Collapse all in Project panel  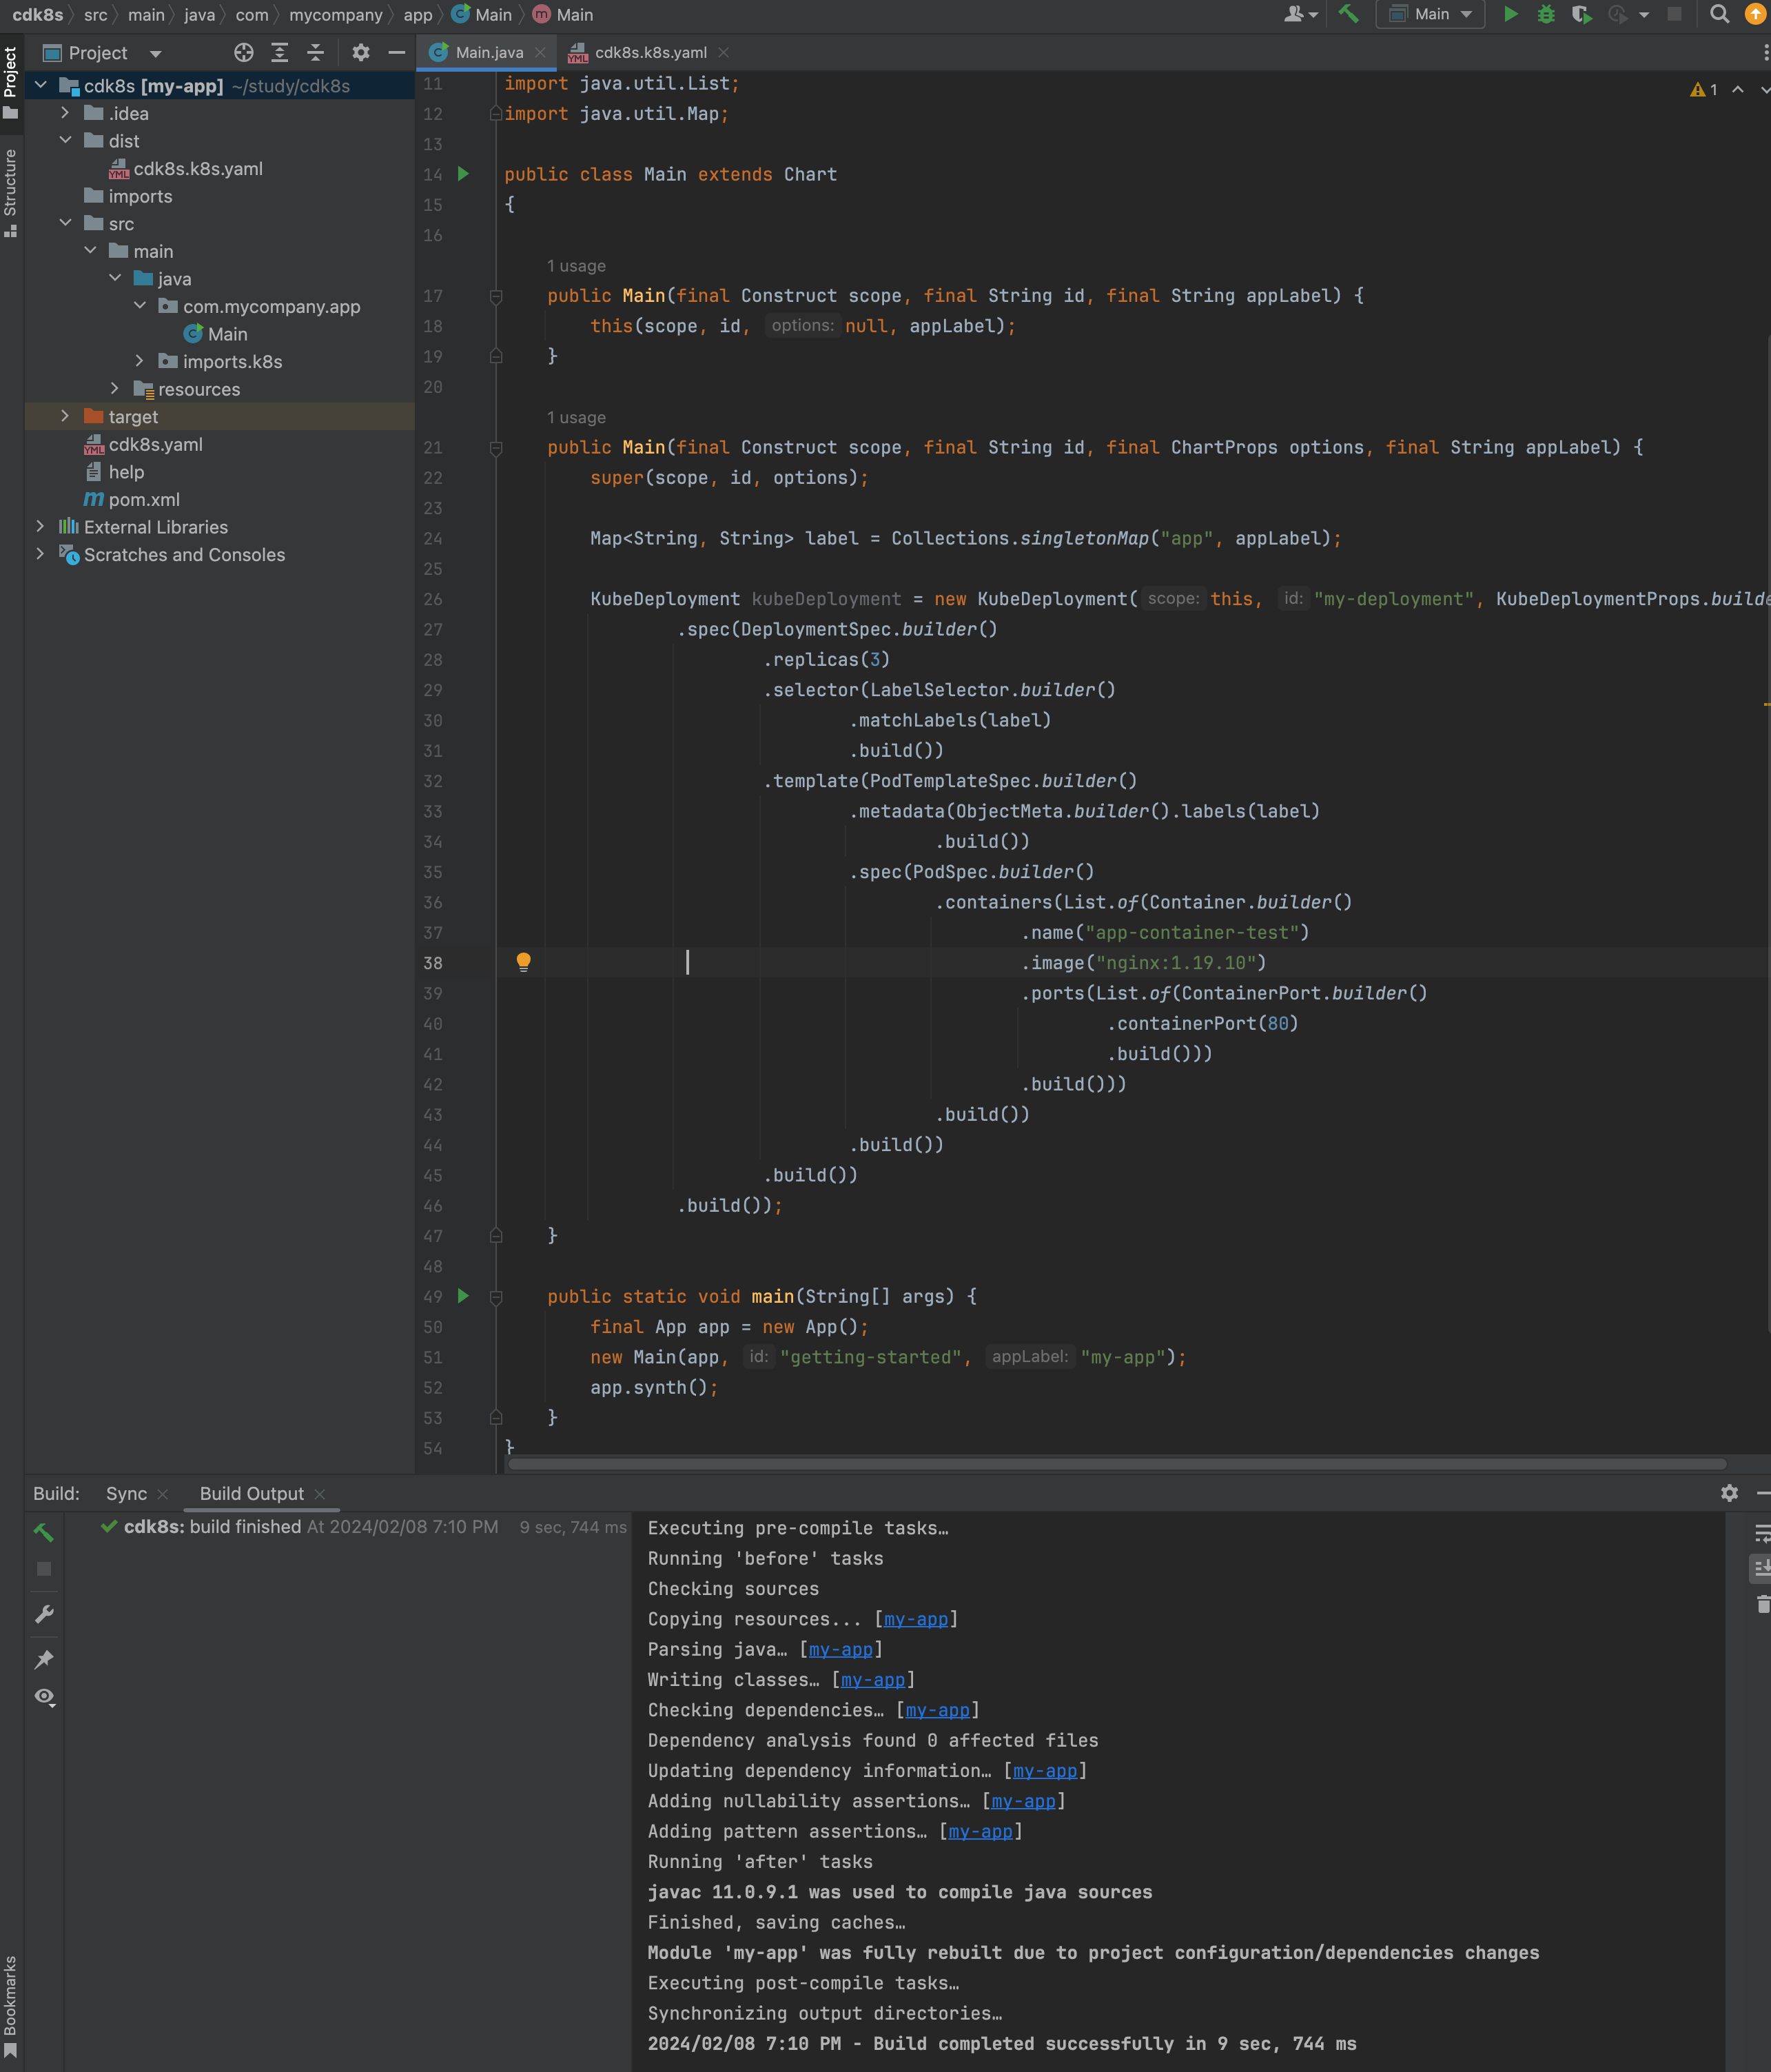315,53
